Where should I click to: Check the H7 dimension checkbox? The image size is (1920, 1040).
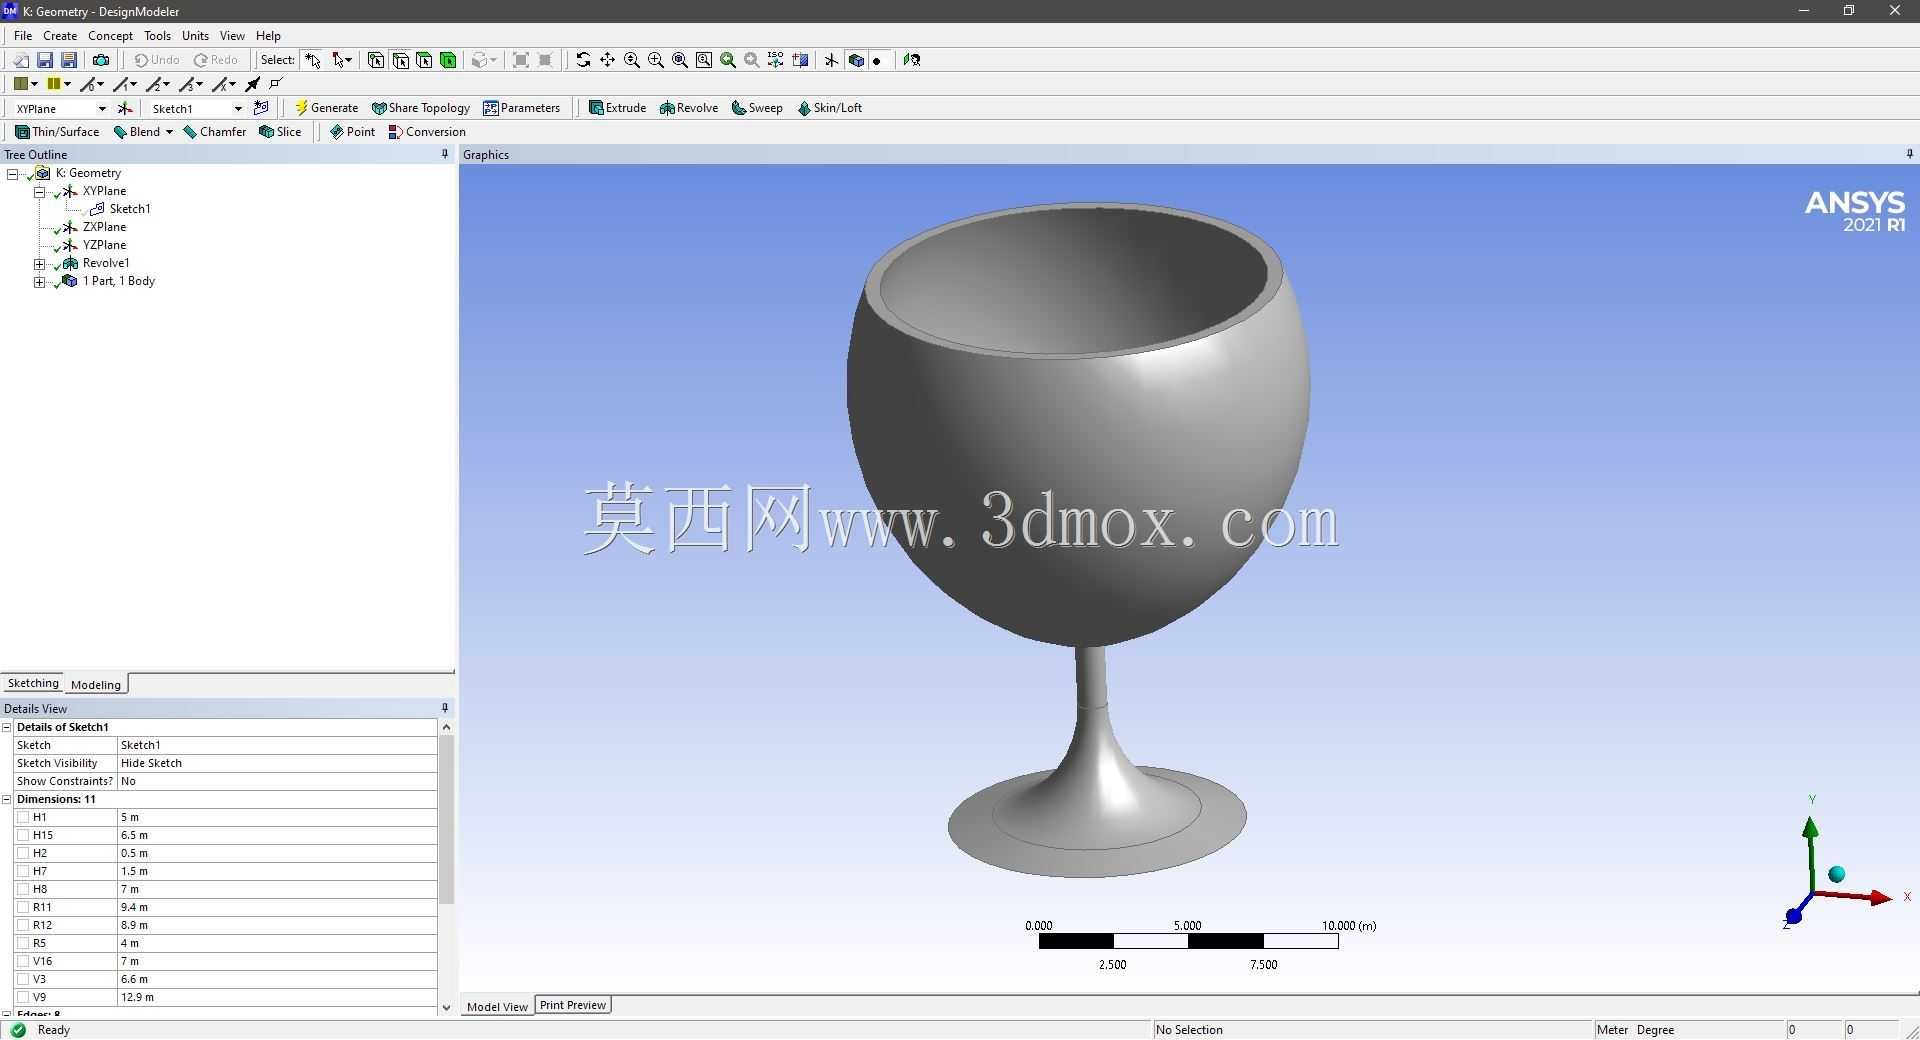coord(23,871)
